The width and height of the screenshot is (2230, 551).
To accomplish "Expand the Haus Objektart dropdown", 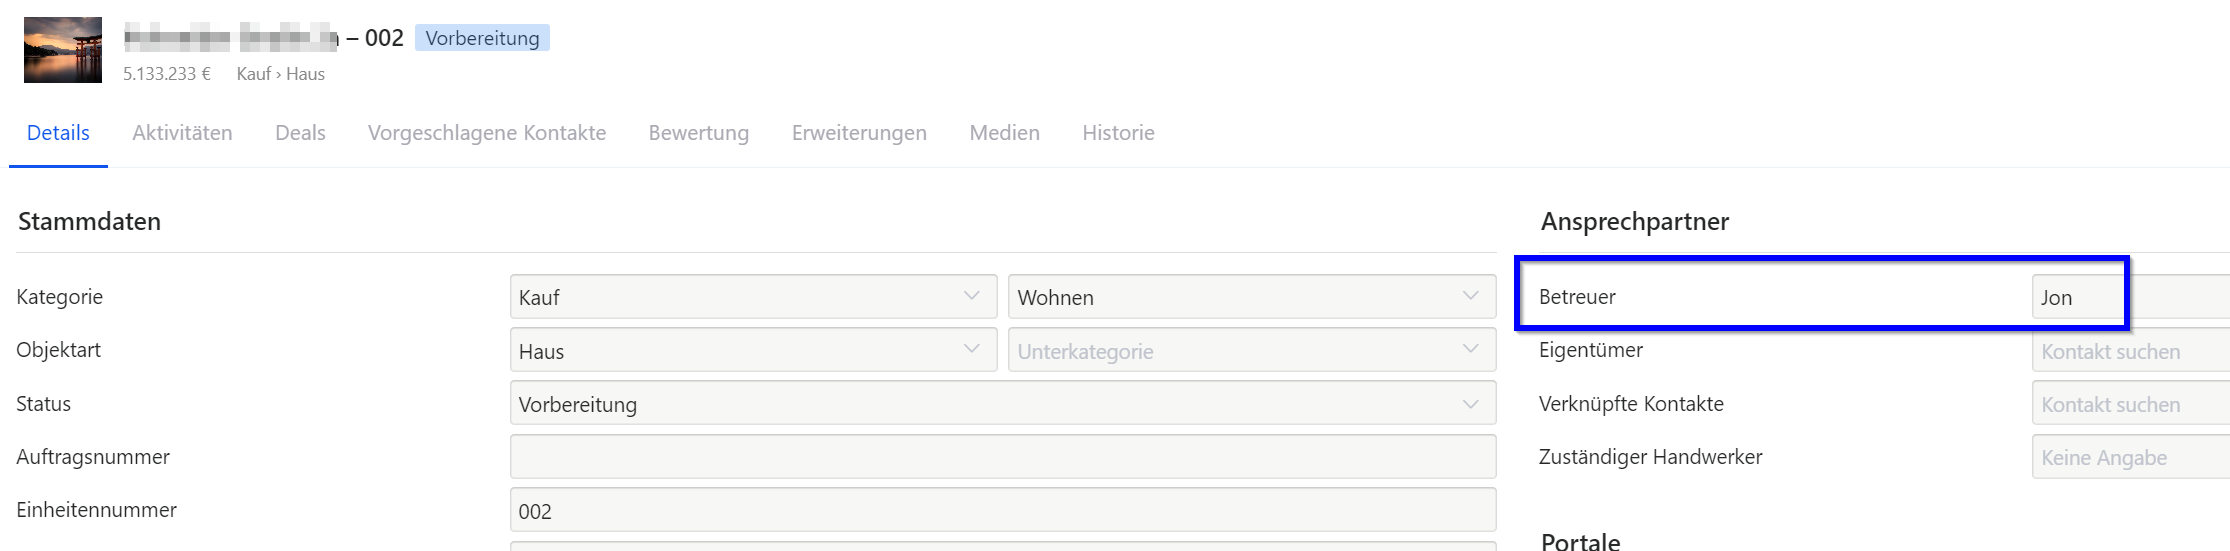I will (752, 351).
